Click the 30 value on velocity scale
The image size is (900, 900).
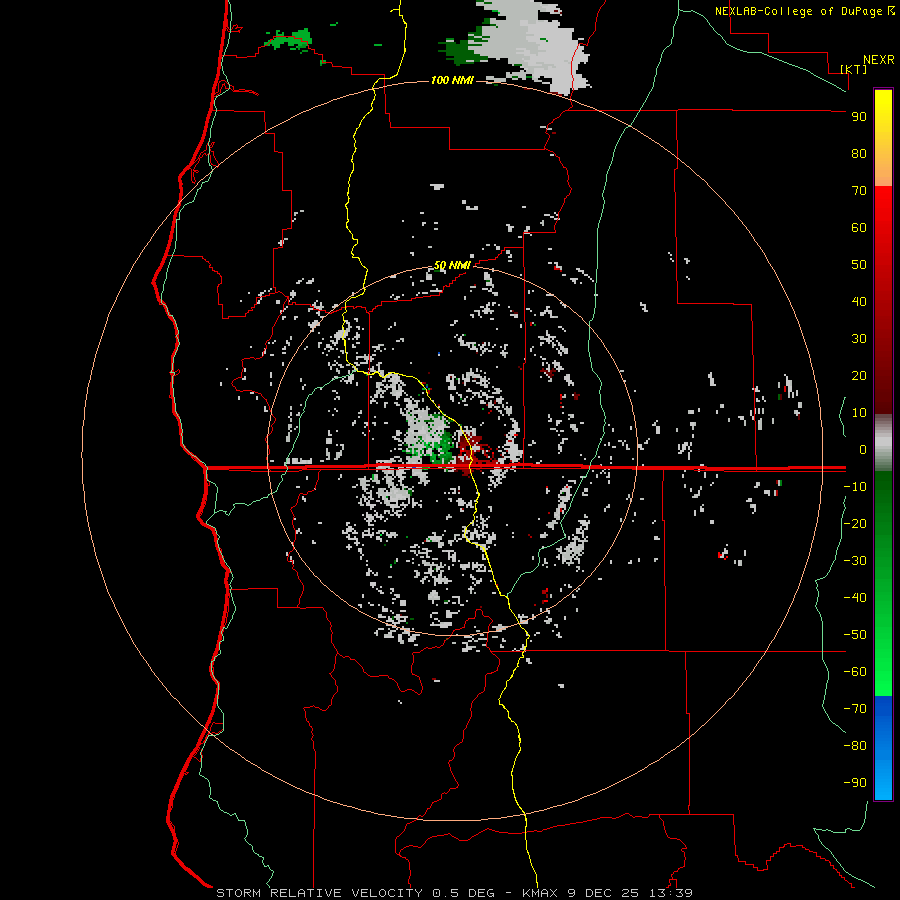859,339
